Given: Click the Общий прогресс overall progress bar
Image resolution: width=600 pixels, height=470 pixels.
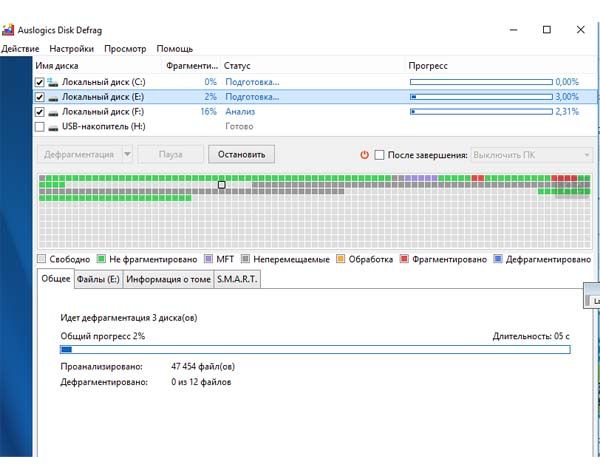Looking at the screenshot, I should (315, 349).
